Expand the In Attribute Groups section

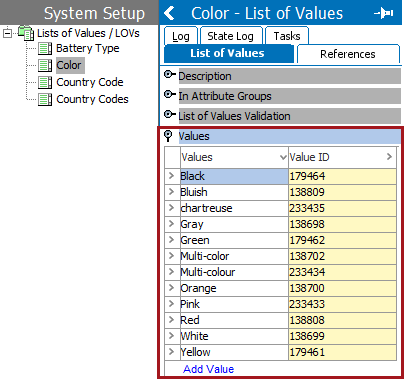(x=169, y=95)
